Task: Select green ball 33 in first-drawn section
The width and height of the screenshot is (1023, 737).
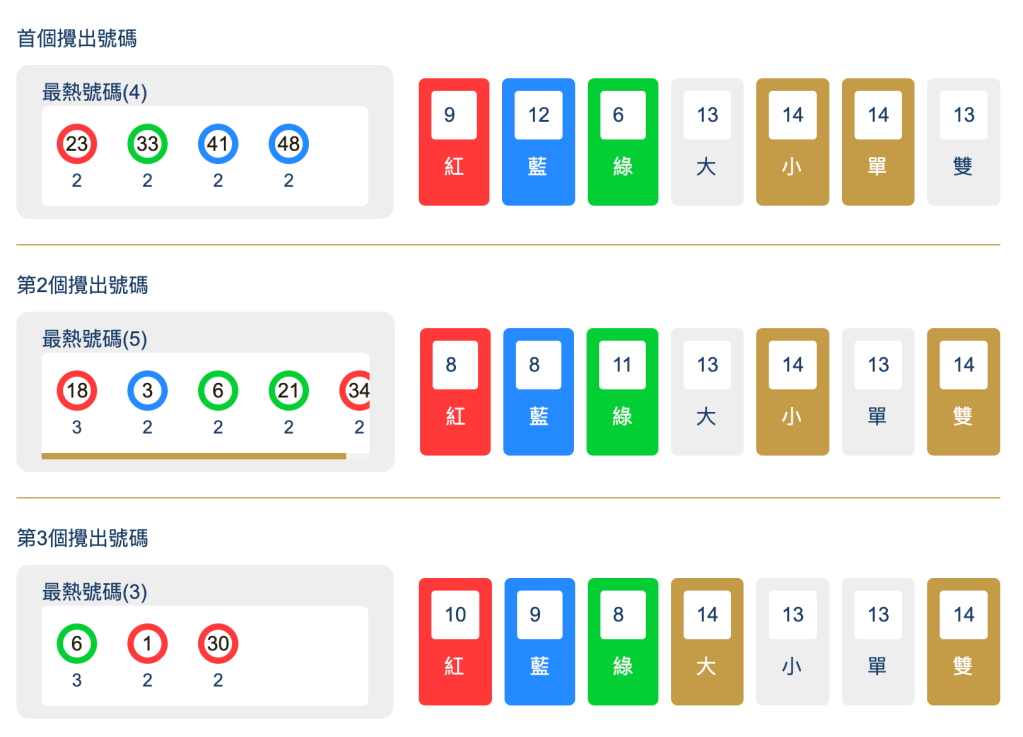Action: (x=147, y=144)
